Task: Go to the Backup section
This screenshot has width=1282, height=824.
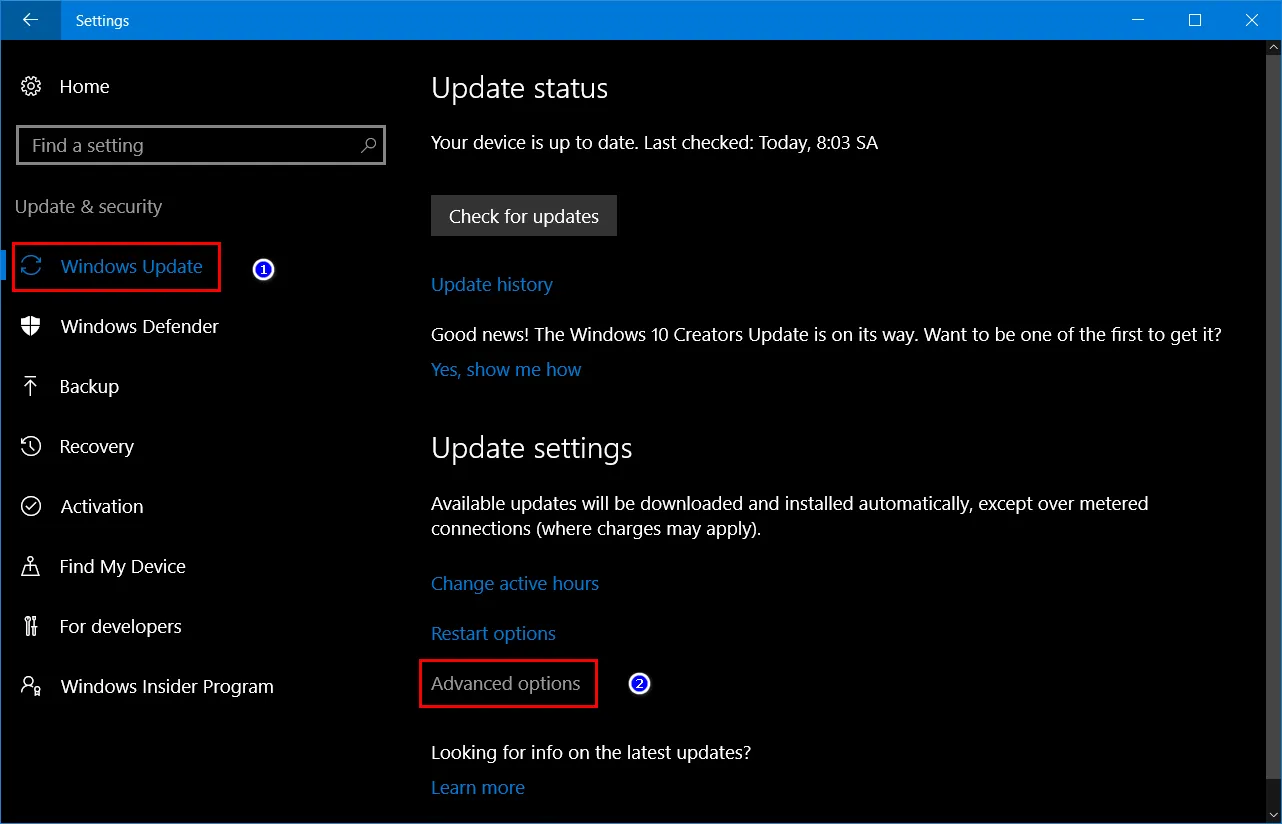Action: tap(89, 386)
